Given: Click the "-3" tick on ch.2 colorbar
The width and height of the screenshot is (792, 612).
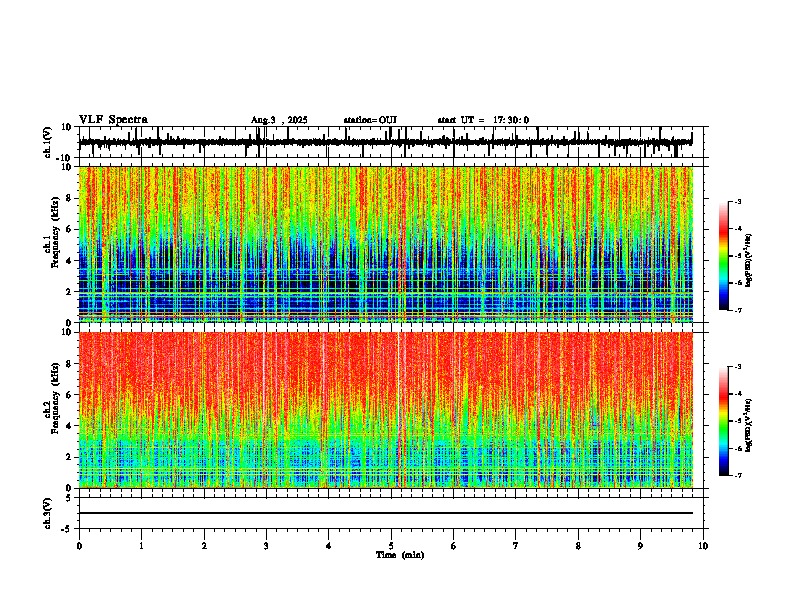Looking at the screenshot, I should pos(738,367).
